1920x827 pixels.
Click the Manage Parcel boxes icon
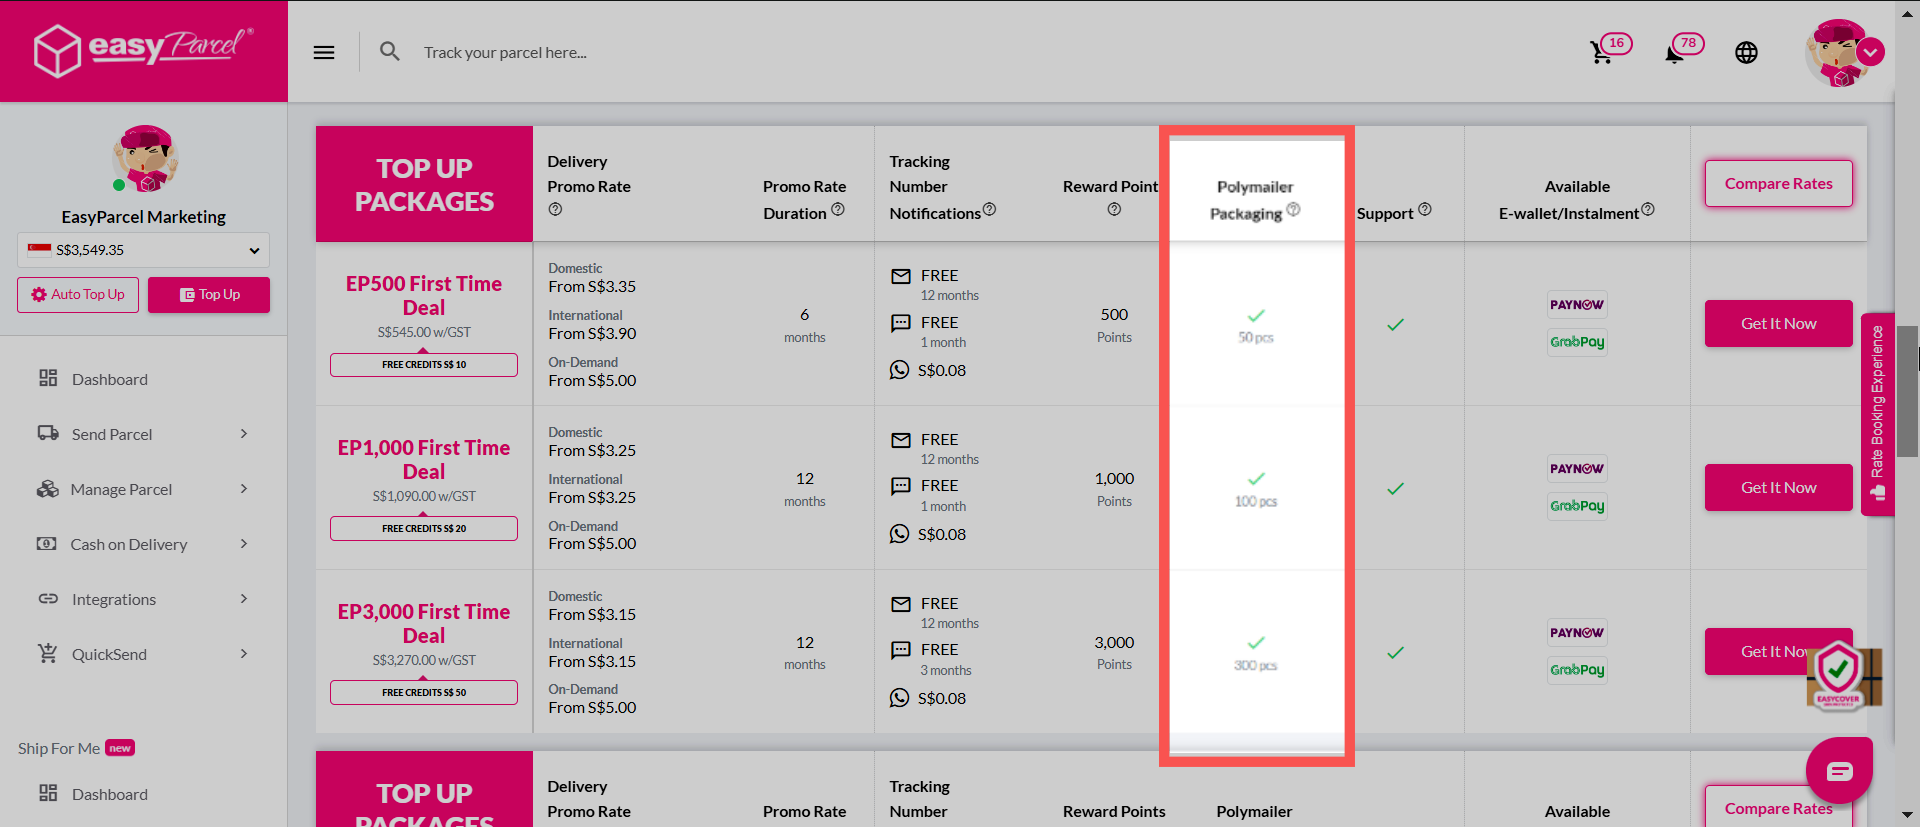tap(48, 489)
